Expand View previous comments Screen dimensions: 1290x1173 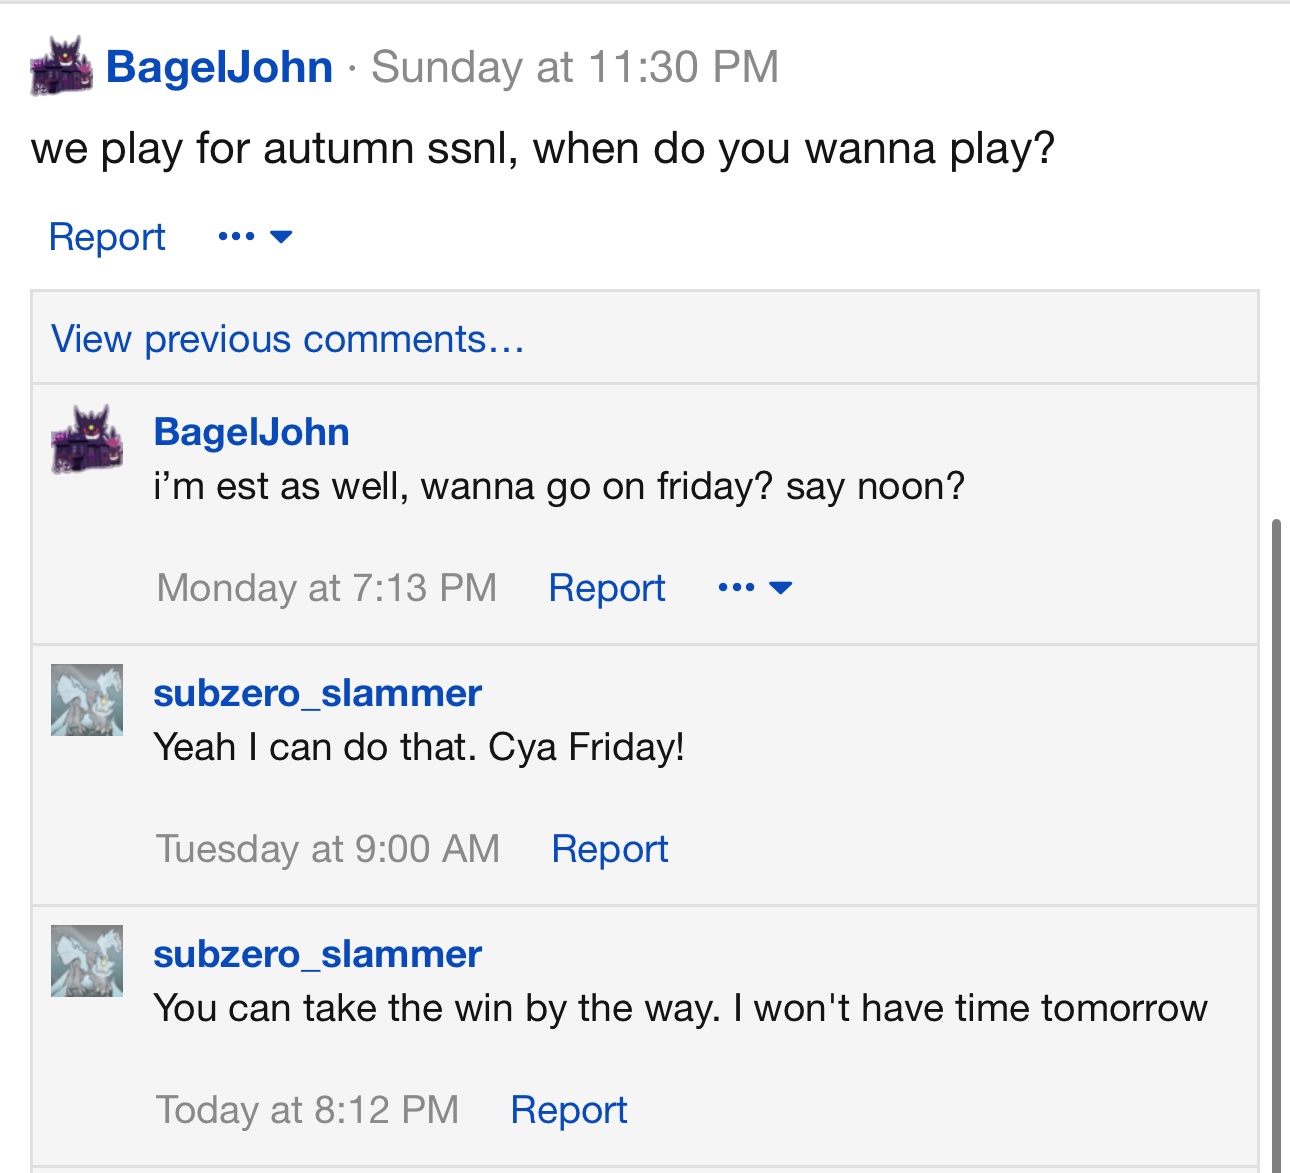coord(288,339)
